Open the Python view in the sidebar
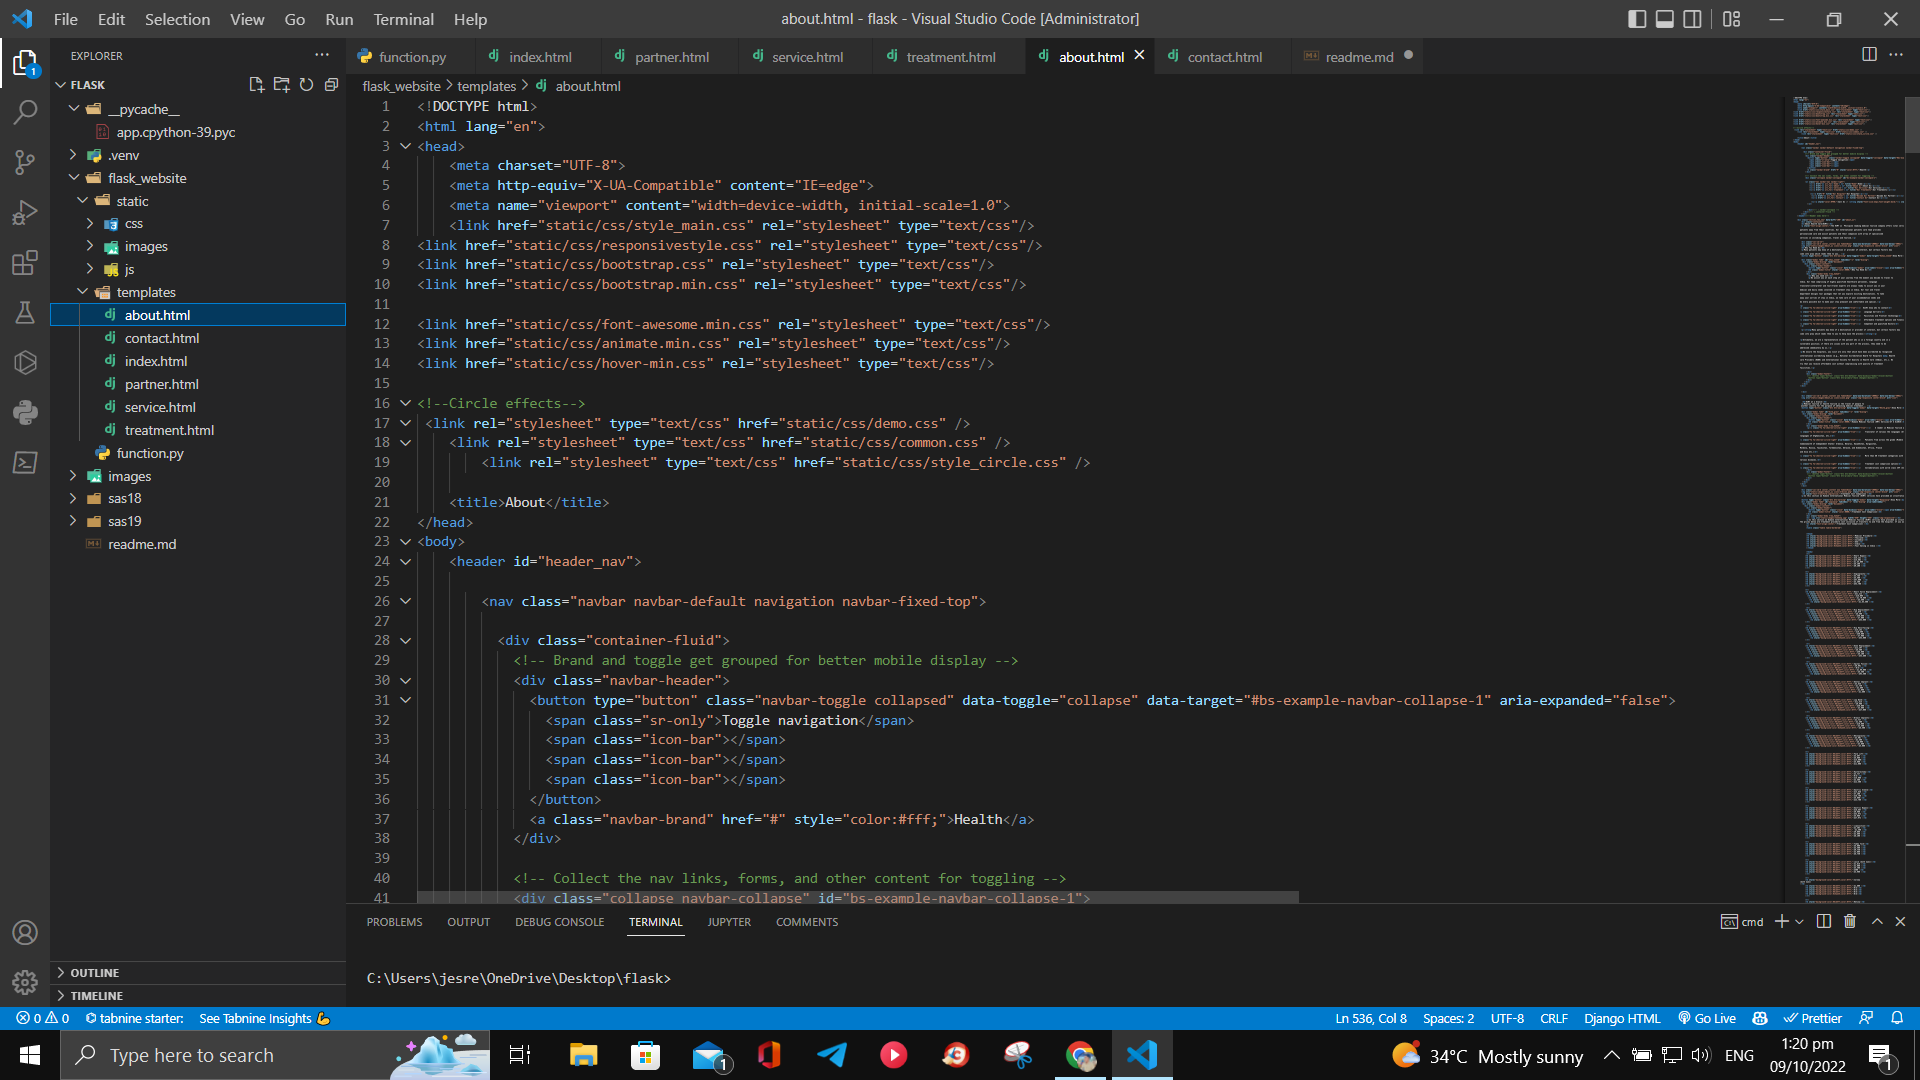 pyautogui.click(x=25, y=412)
